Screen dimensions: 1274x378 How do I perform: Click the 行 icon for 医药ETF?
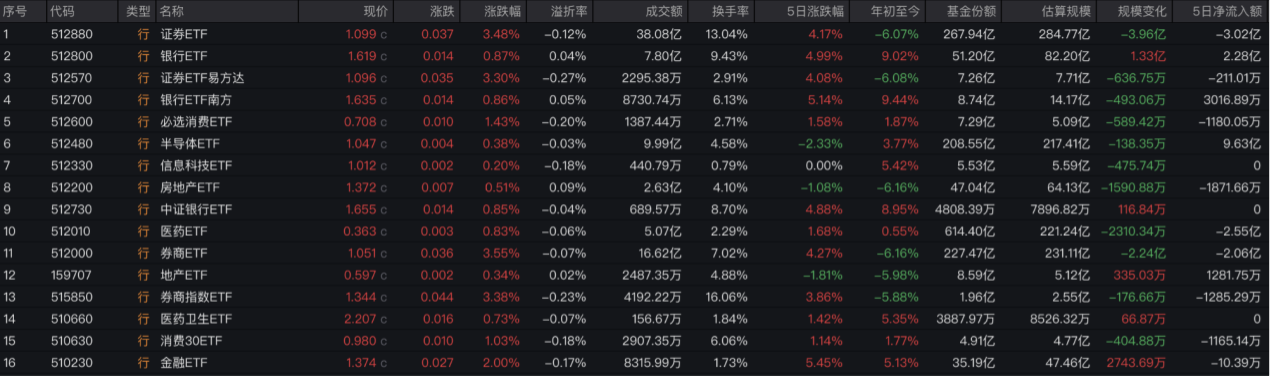[142, 232]
